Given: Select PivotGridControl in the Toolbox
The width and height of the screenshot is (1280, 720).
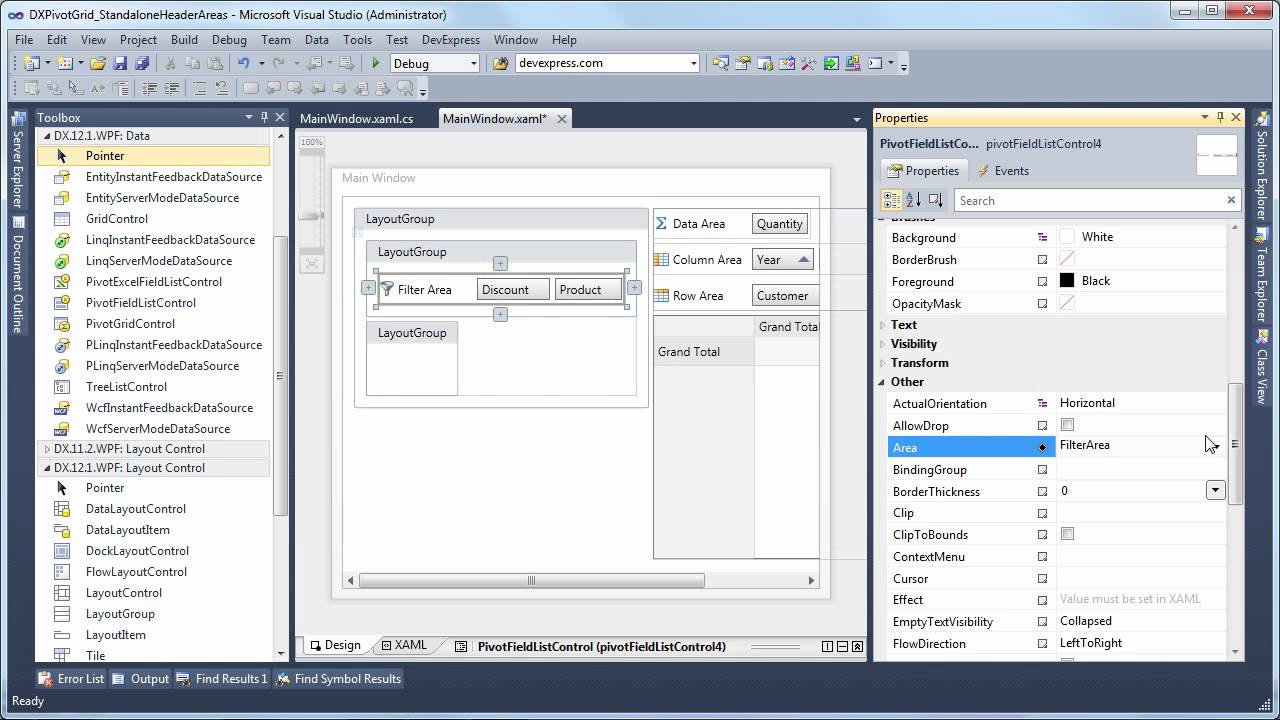Looking at the screenshot, I should point(130,324).
